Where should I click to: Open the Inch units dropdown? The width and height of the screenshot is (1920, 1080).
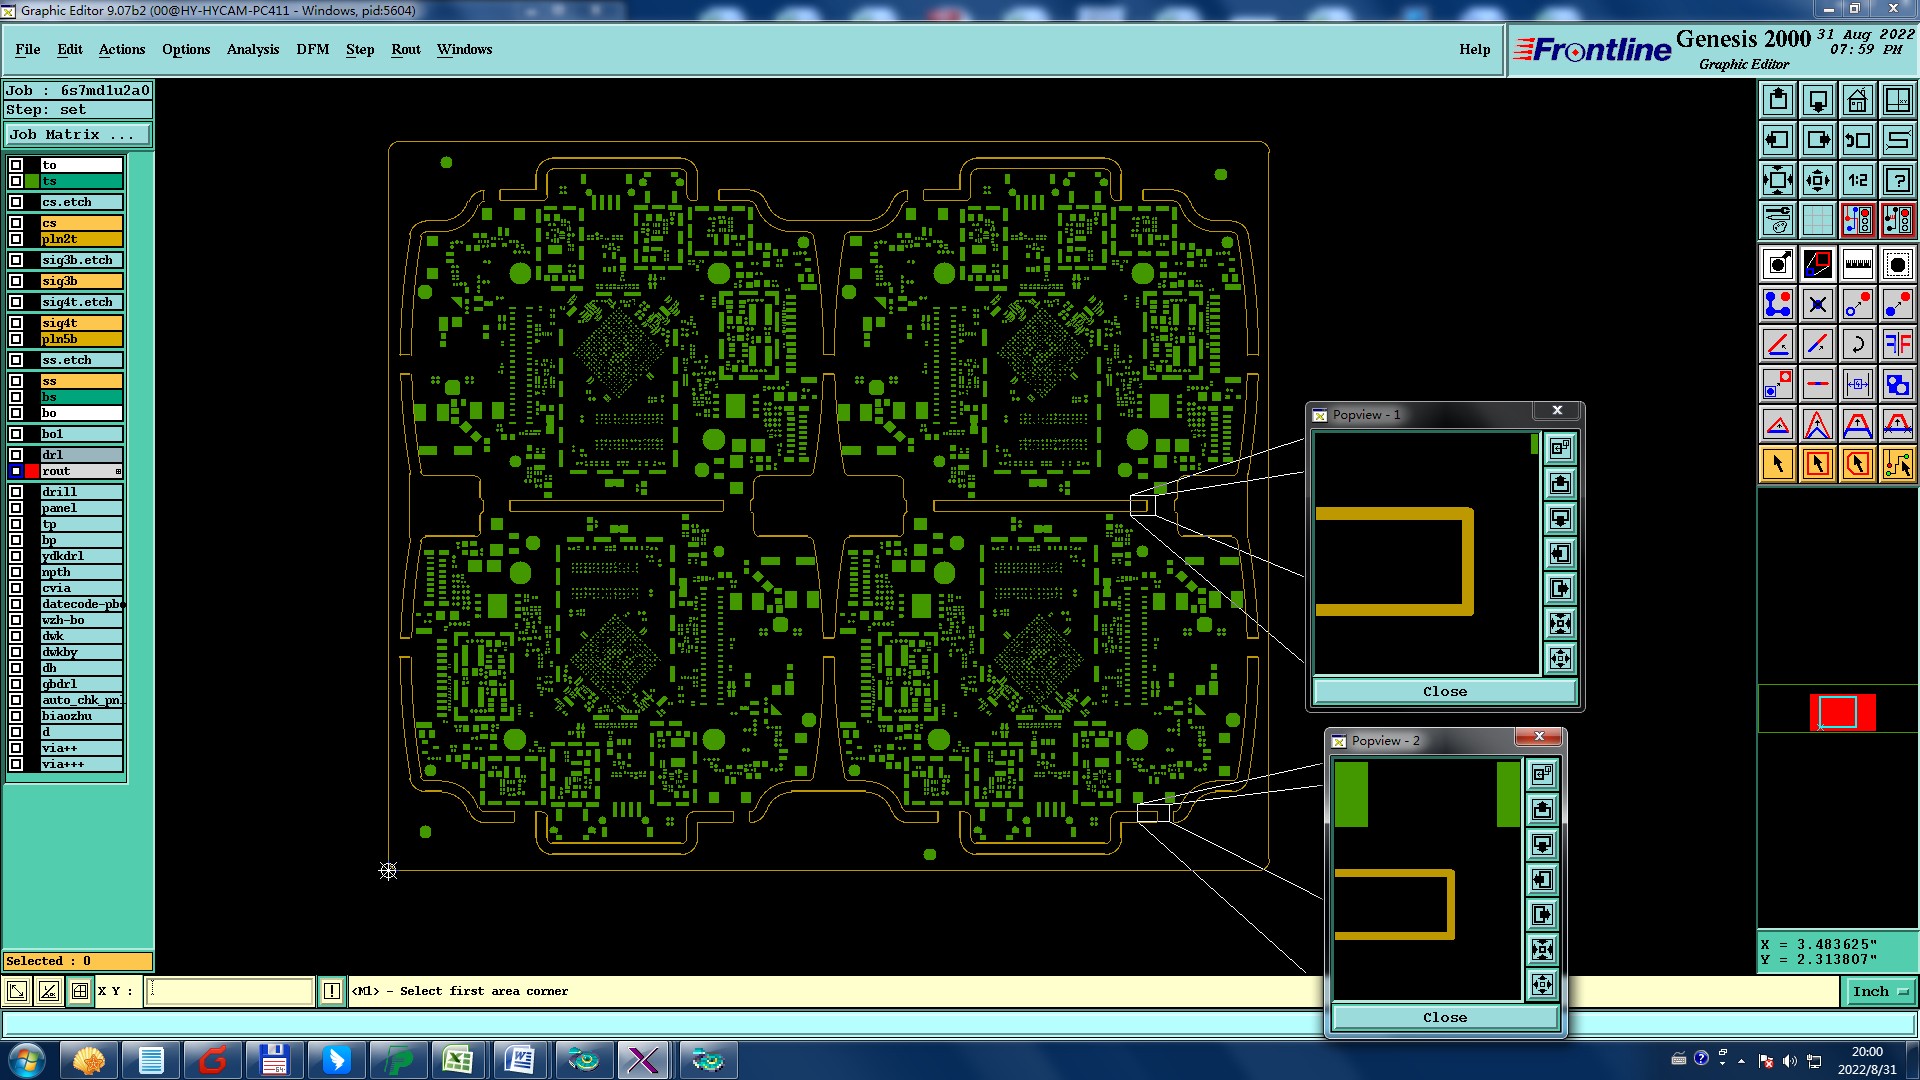tap(1880, 991)
